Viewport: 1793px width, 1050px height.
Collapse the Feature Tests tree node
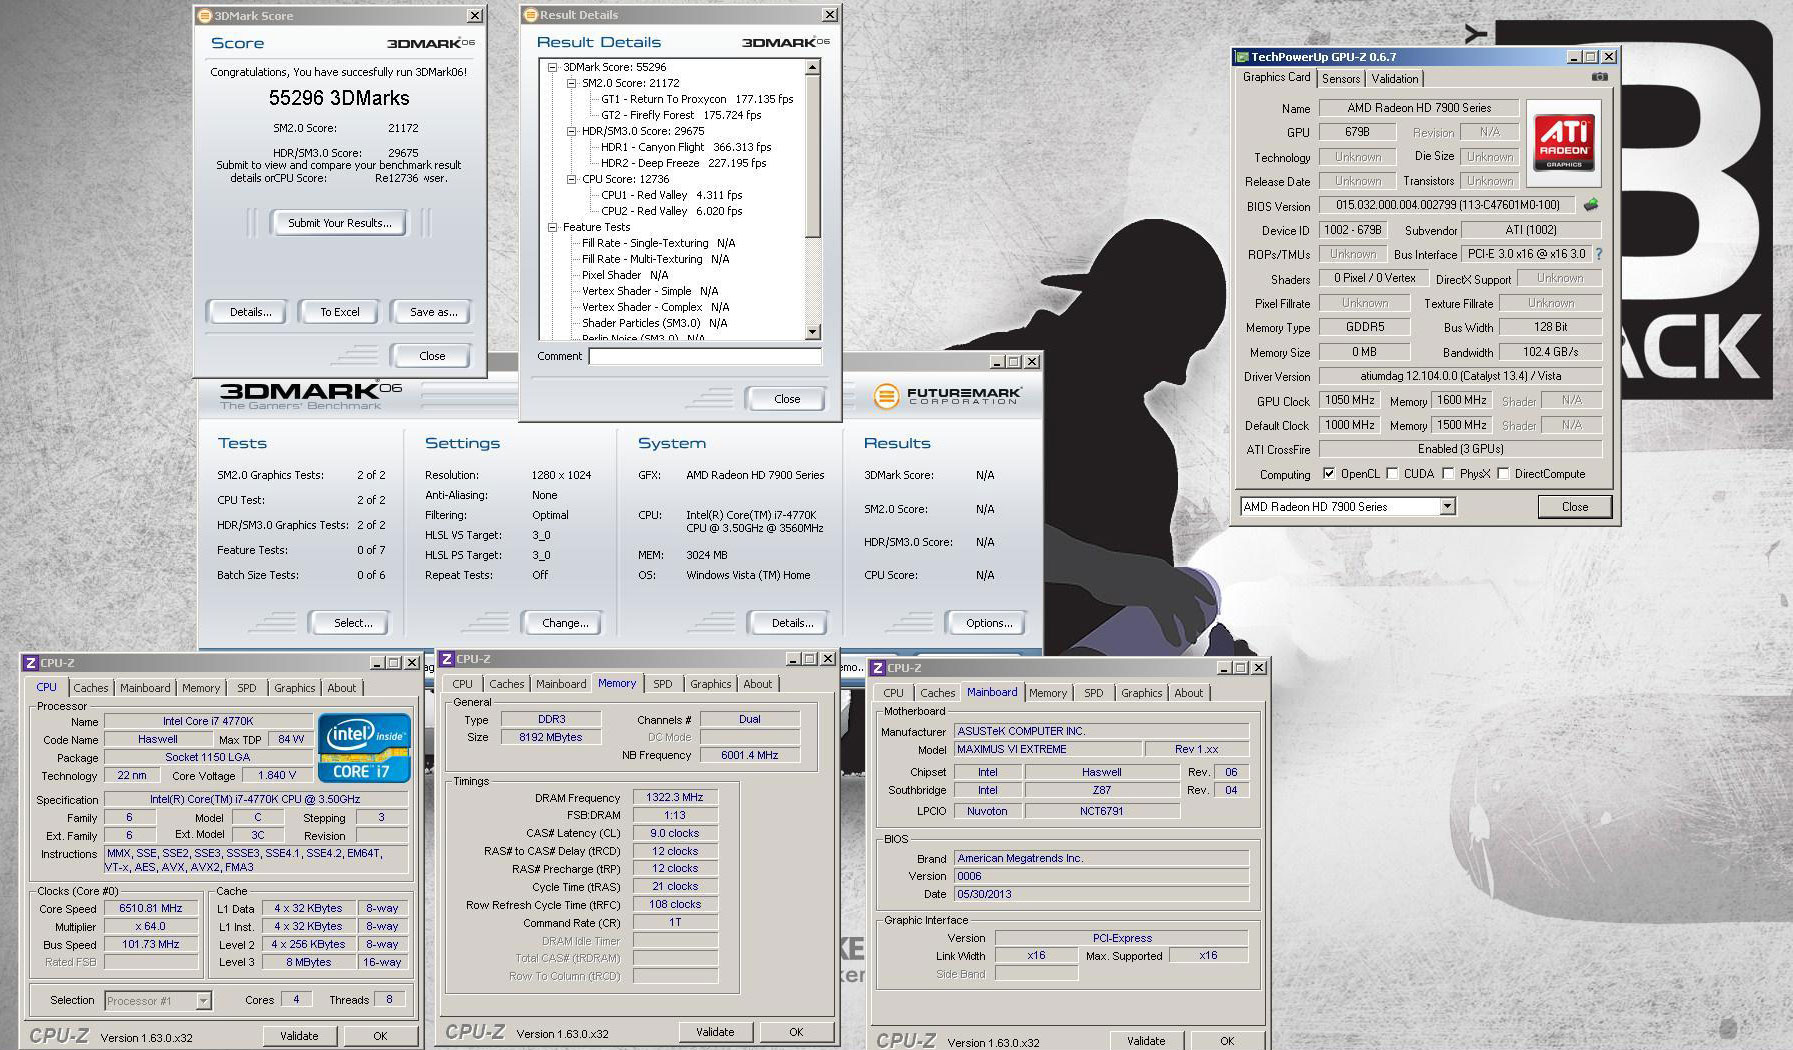[x=552, y=227]
